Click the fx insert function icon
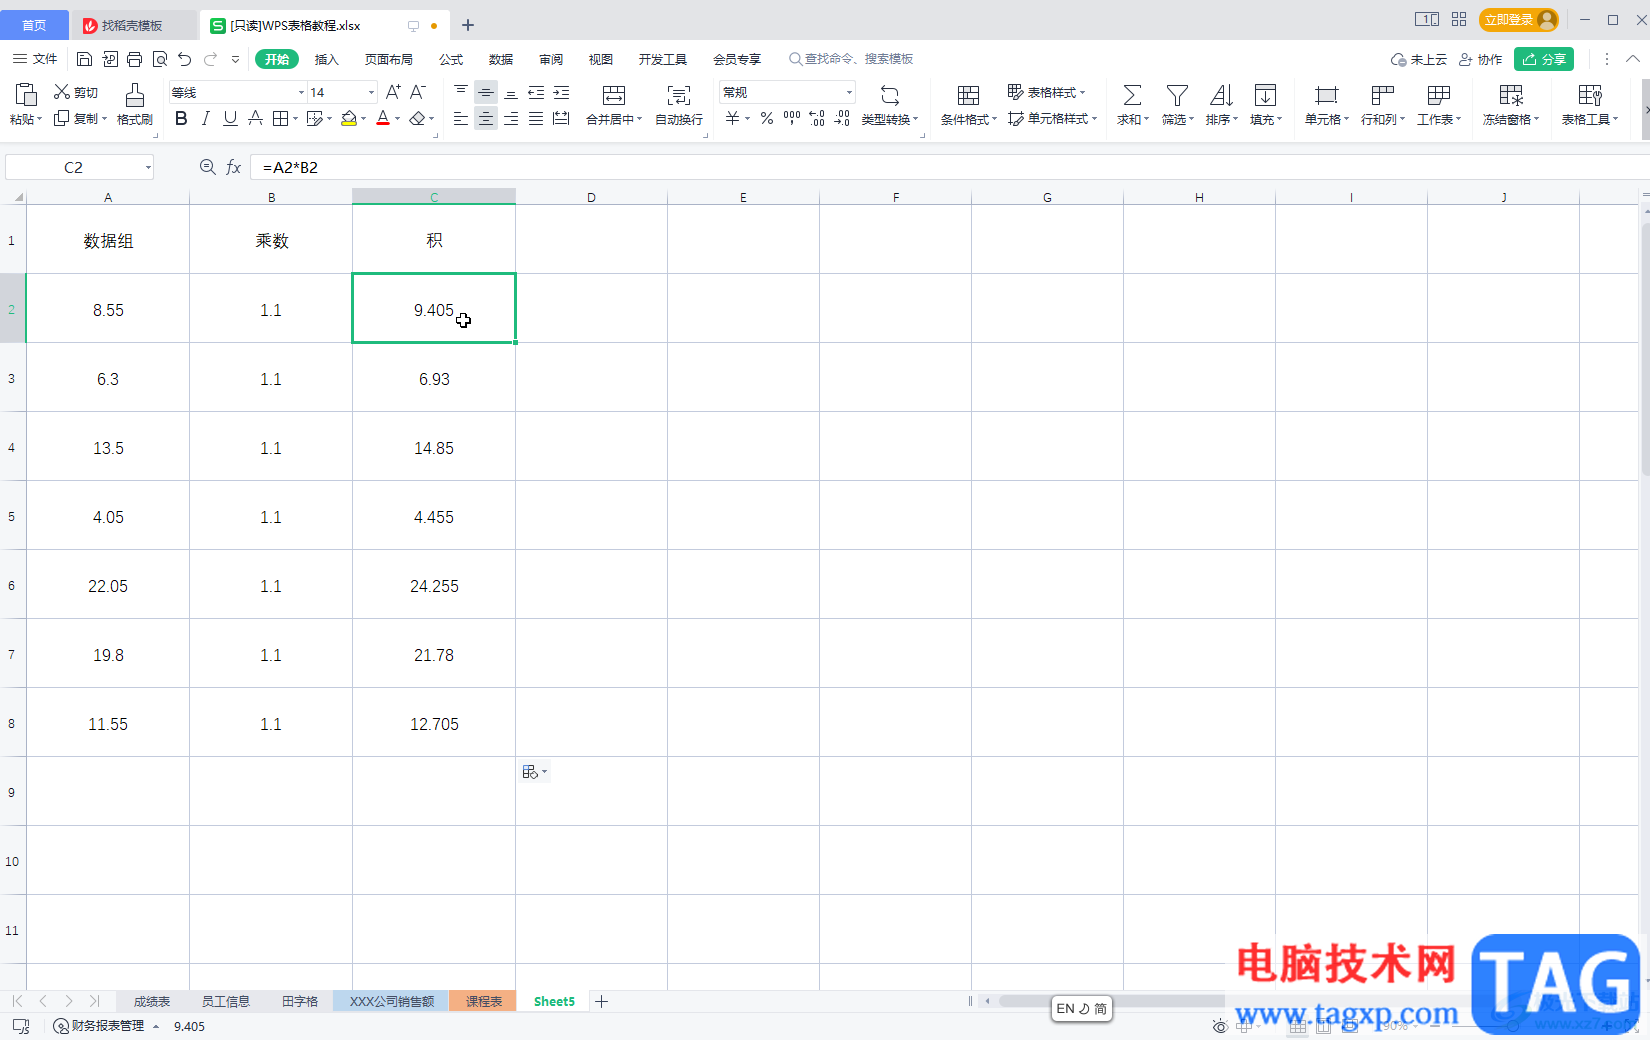 click(233, 167)
